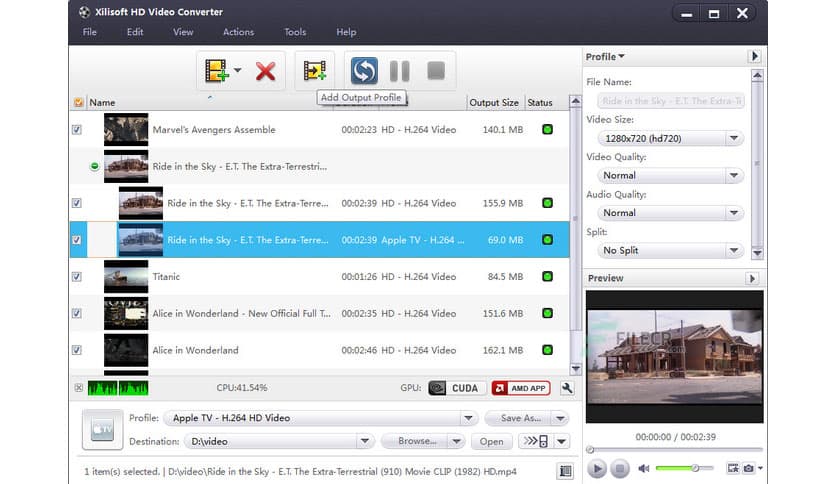Image resolution: width=836 pixels, height=484 pixels.
Task: Remove selected item with red X icon
Action: pyautogui.click(x=265, y=71)
